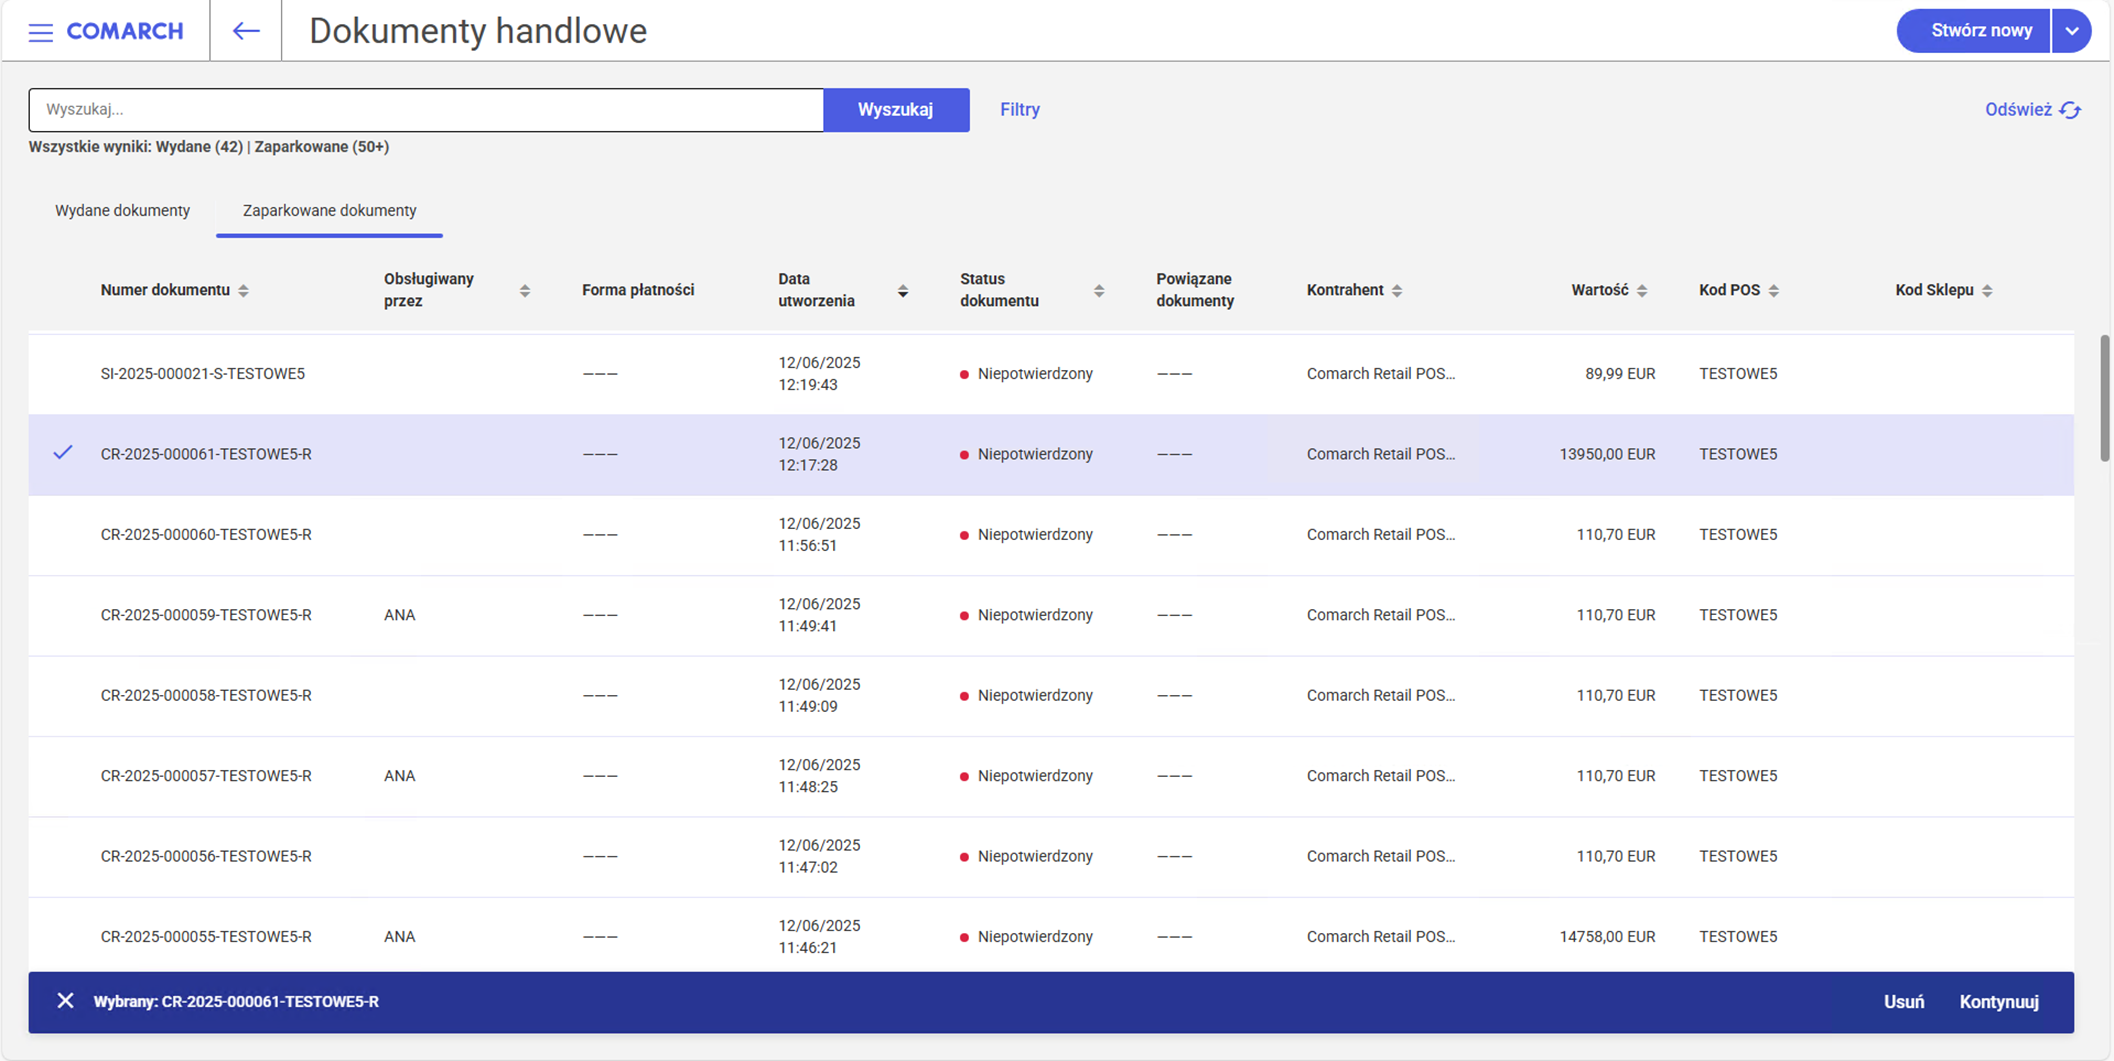Click date 12/06/2025 12:19:43
This screenshot has width=2114, height=1061.
pos(820,374)
